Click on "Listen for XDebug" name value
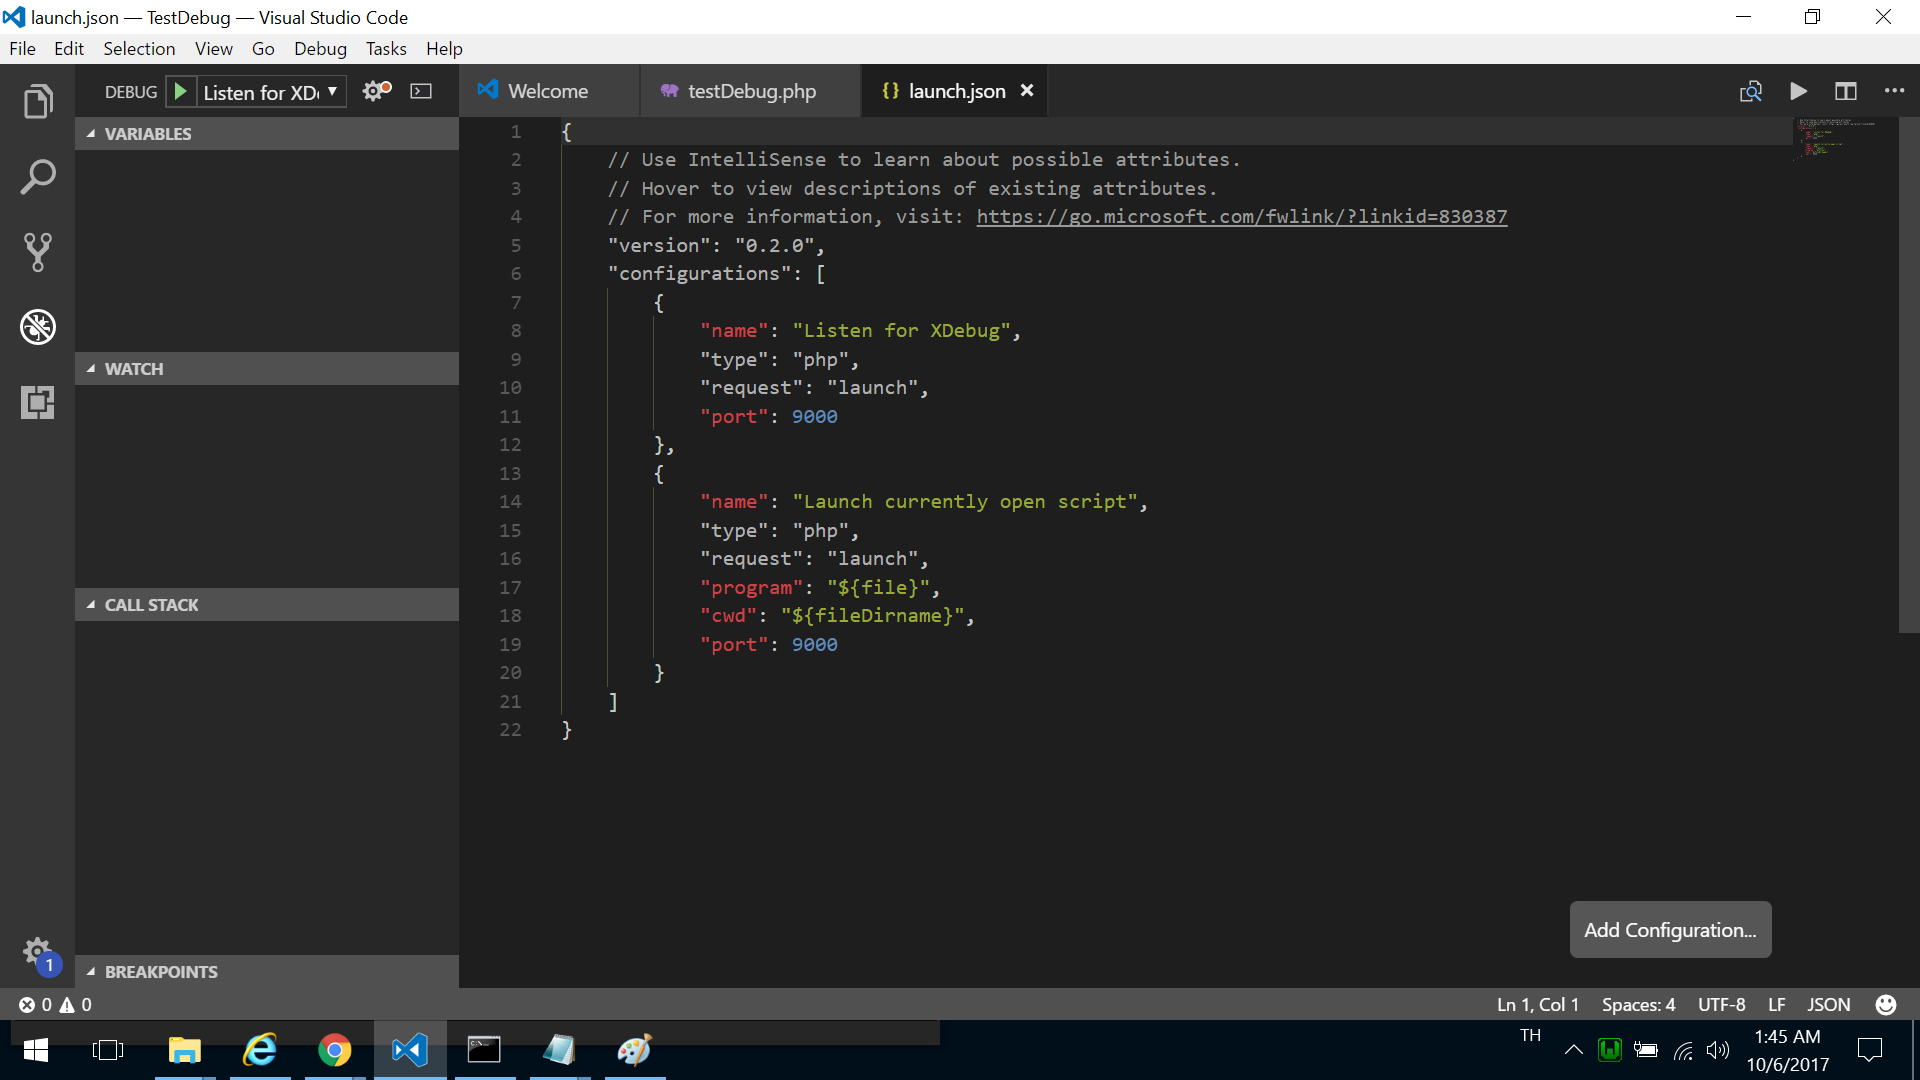 (900, 331)
